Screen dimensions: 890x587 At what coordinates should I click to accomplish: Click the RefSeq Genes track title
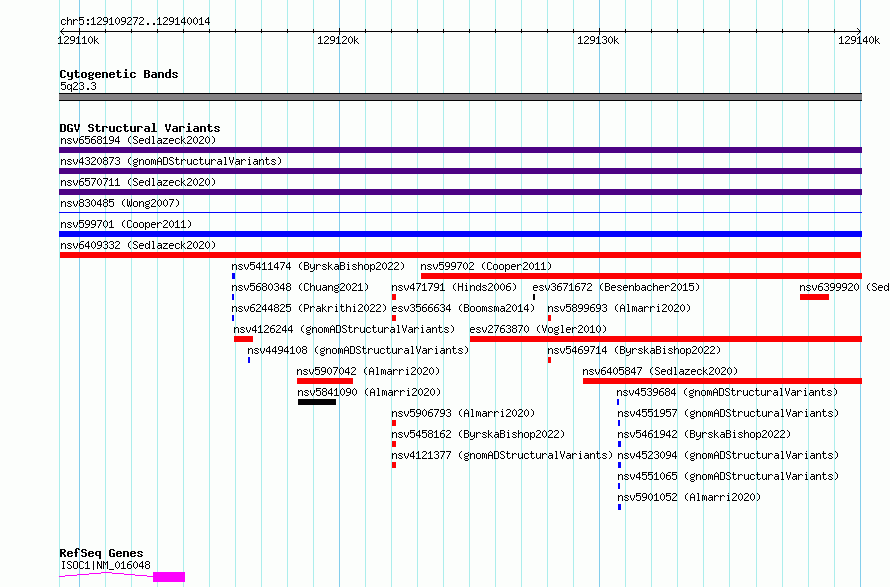pyautogui.click(x=101, y=553)
